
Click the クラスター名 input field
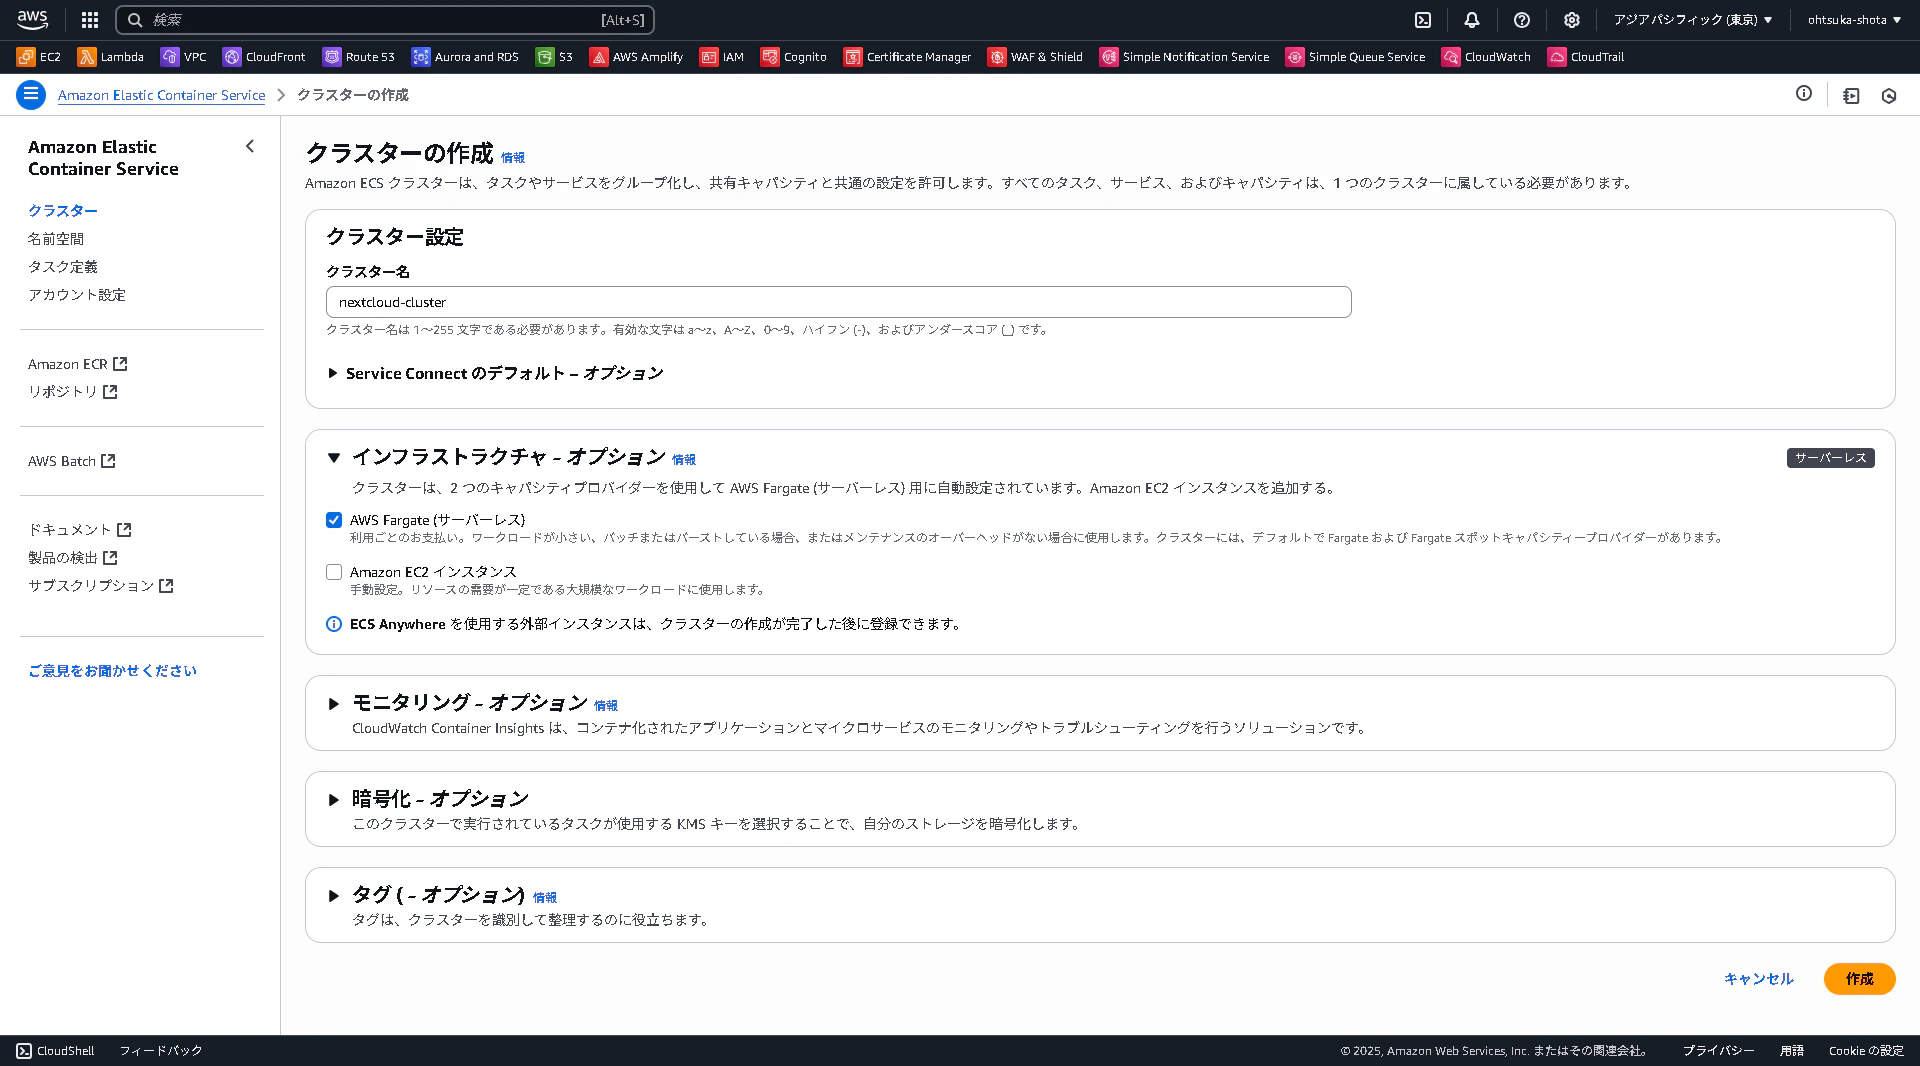[838, 302]
